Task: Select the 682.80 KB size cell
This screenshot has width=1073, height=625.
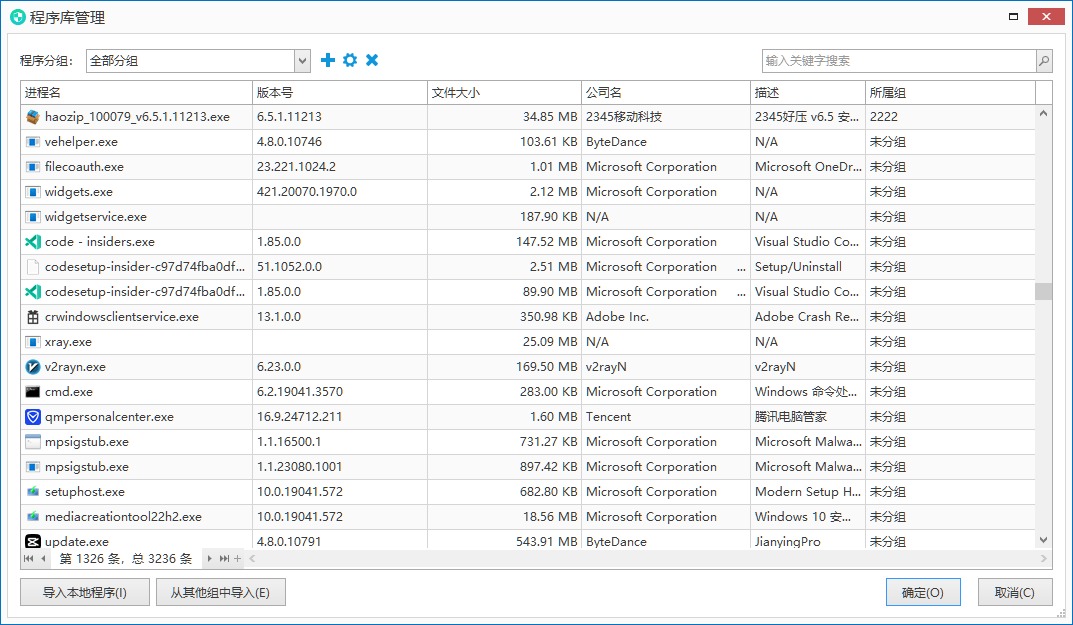Action: (x=504, y=492)
